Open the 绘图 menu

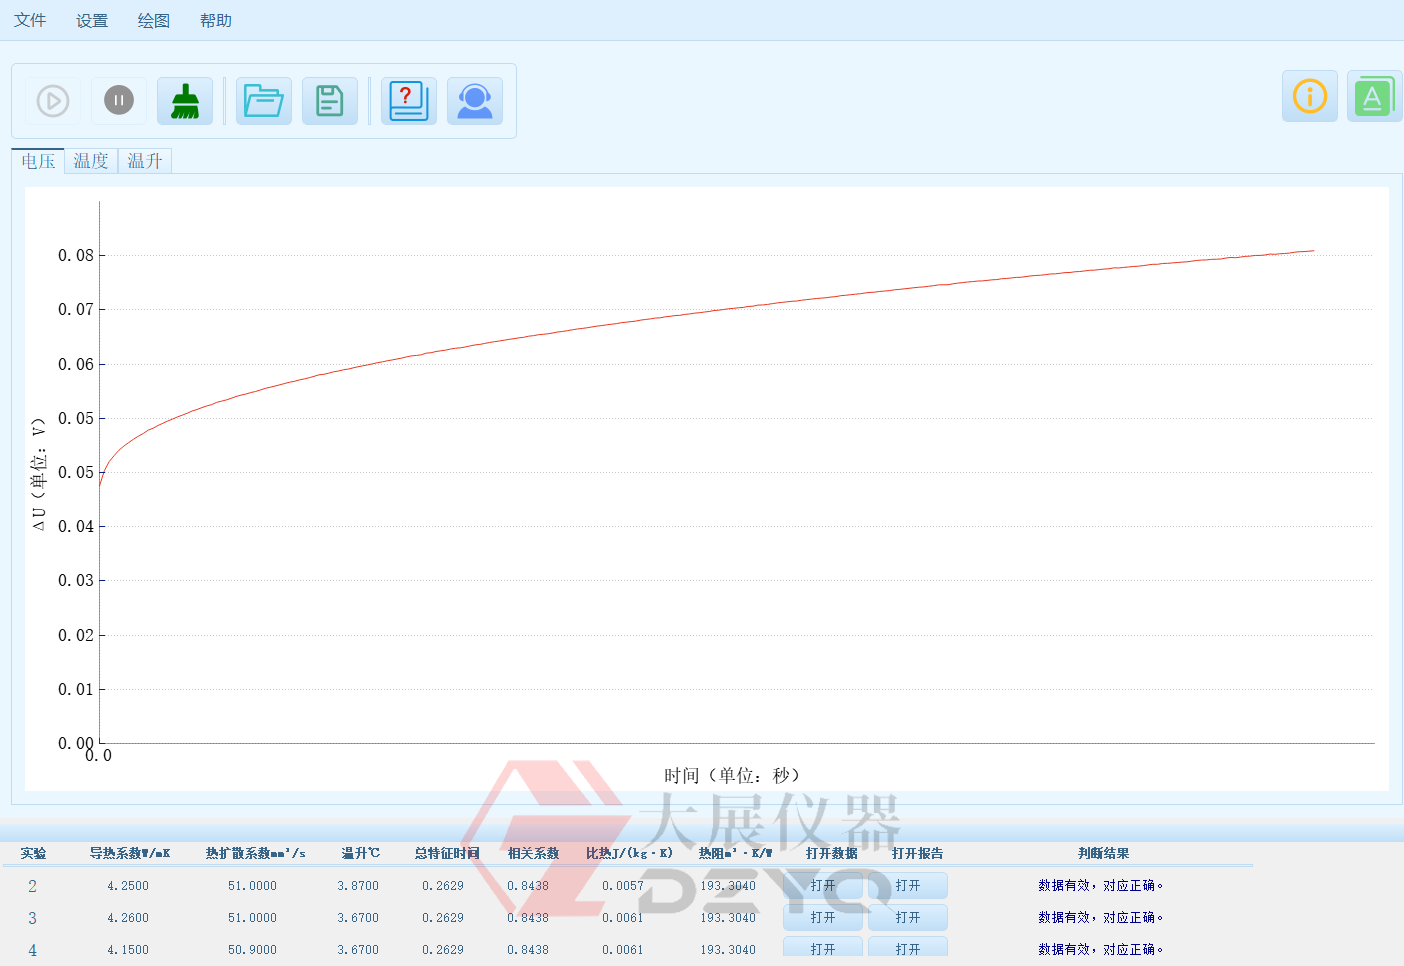pos(154,20)
